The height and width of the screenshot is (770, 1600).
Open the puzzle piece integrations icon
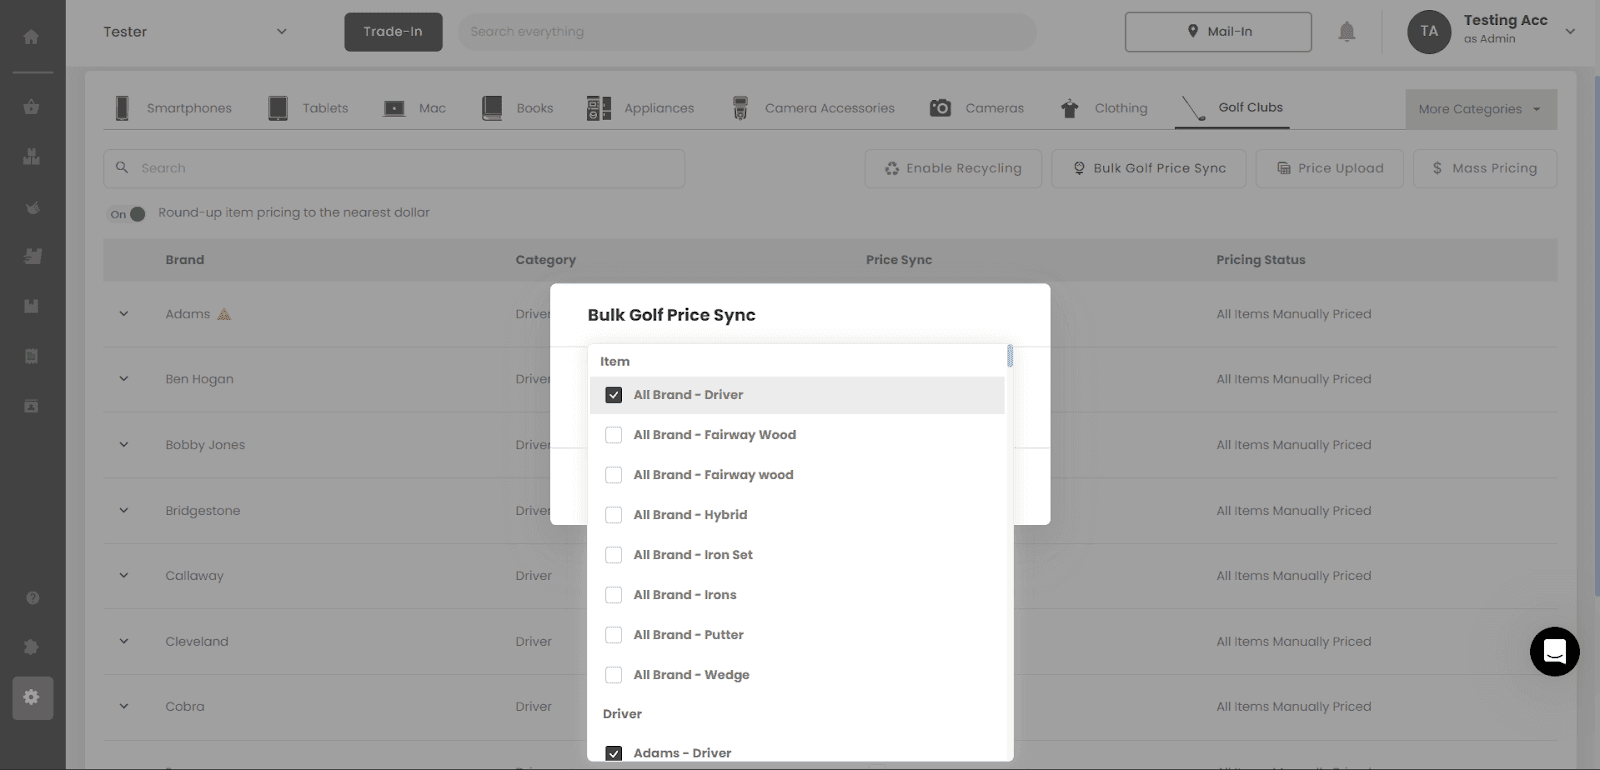click(32, 647)
